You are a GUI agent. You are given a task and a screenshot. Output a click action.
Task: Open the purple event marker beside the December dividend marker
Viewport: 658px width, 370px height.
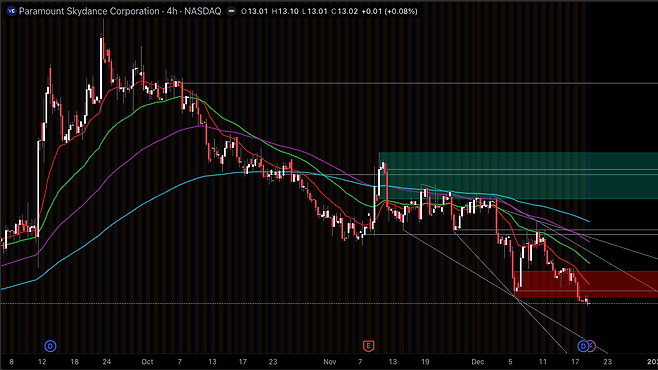[x=592, y=346]
